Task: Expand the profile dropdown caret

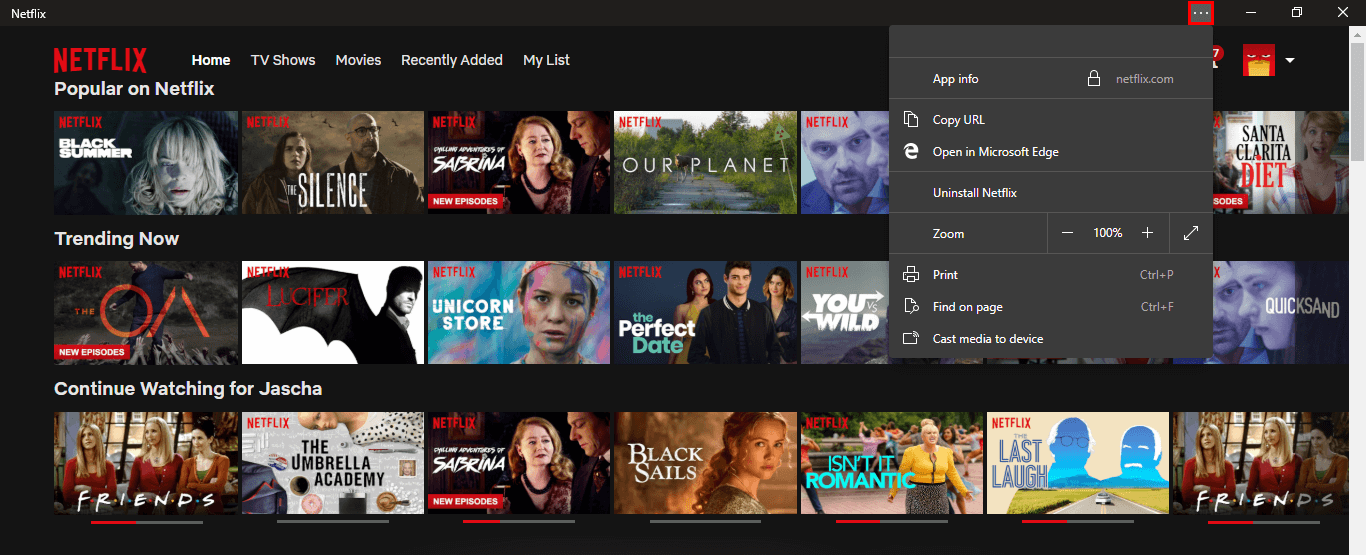Action: [1290, 60]
